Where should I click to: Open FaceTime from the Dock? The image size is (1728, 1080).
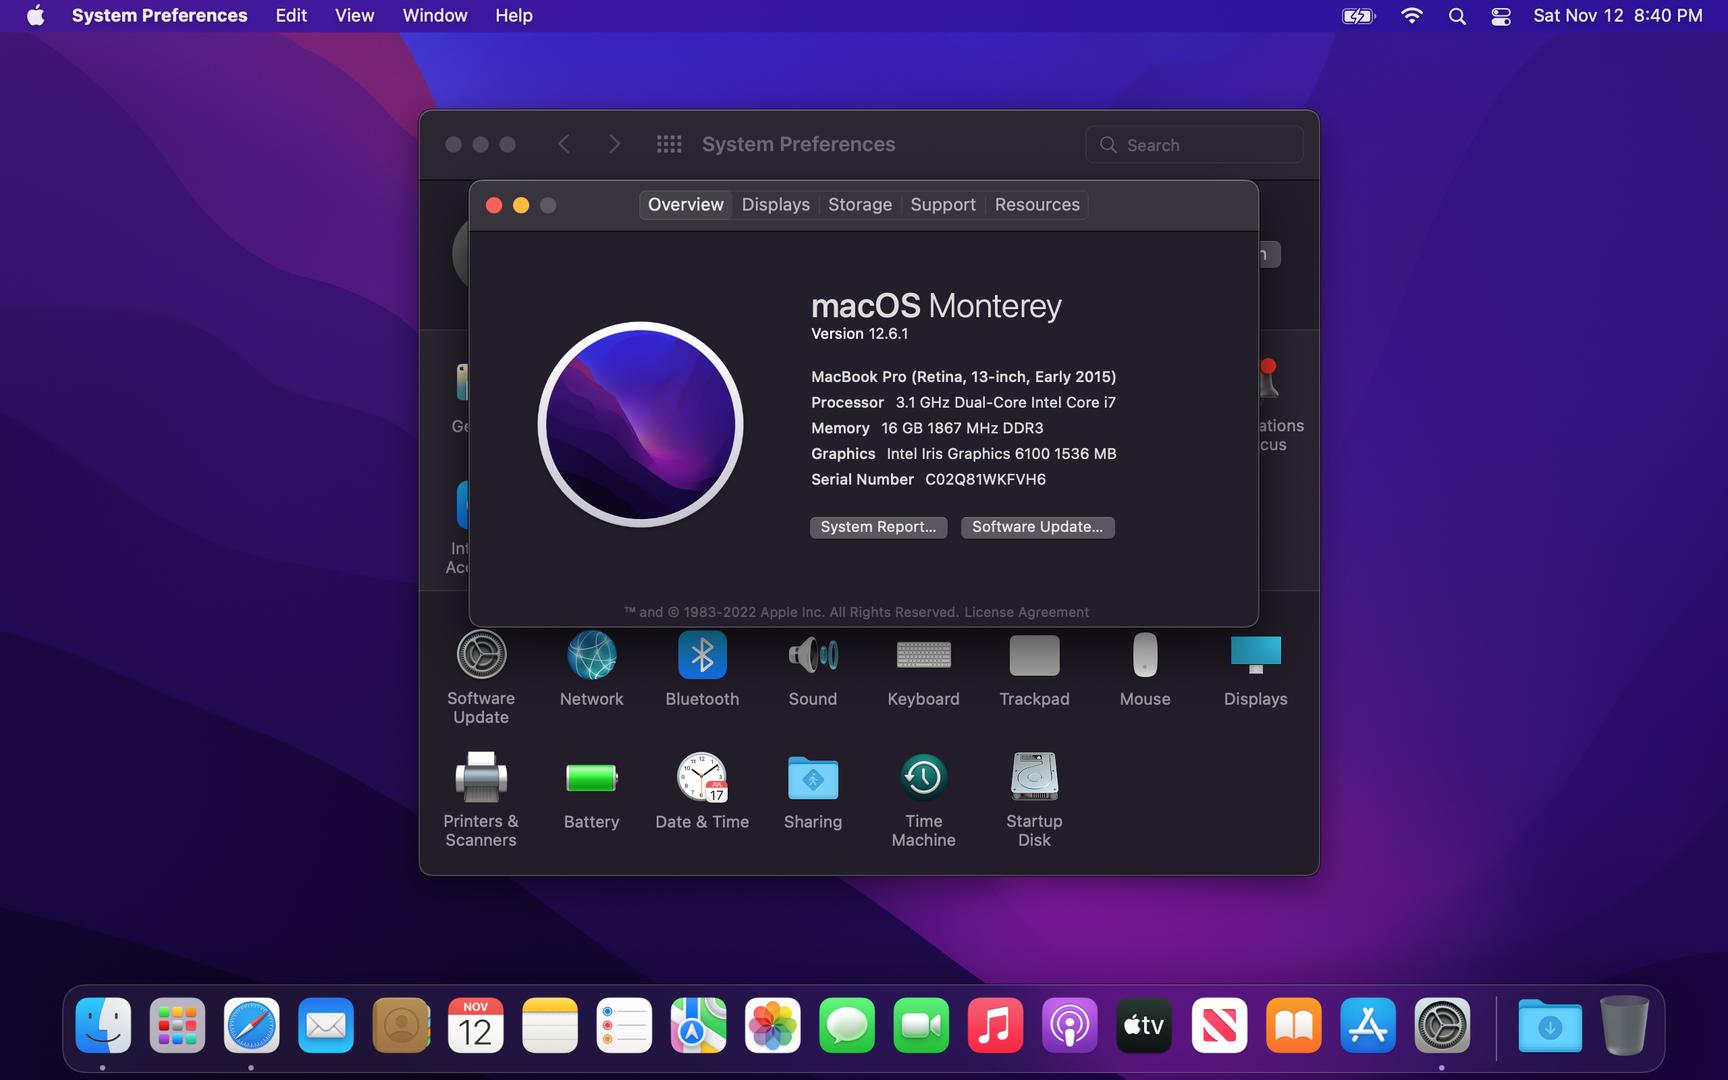click(x=921, y=1025)
